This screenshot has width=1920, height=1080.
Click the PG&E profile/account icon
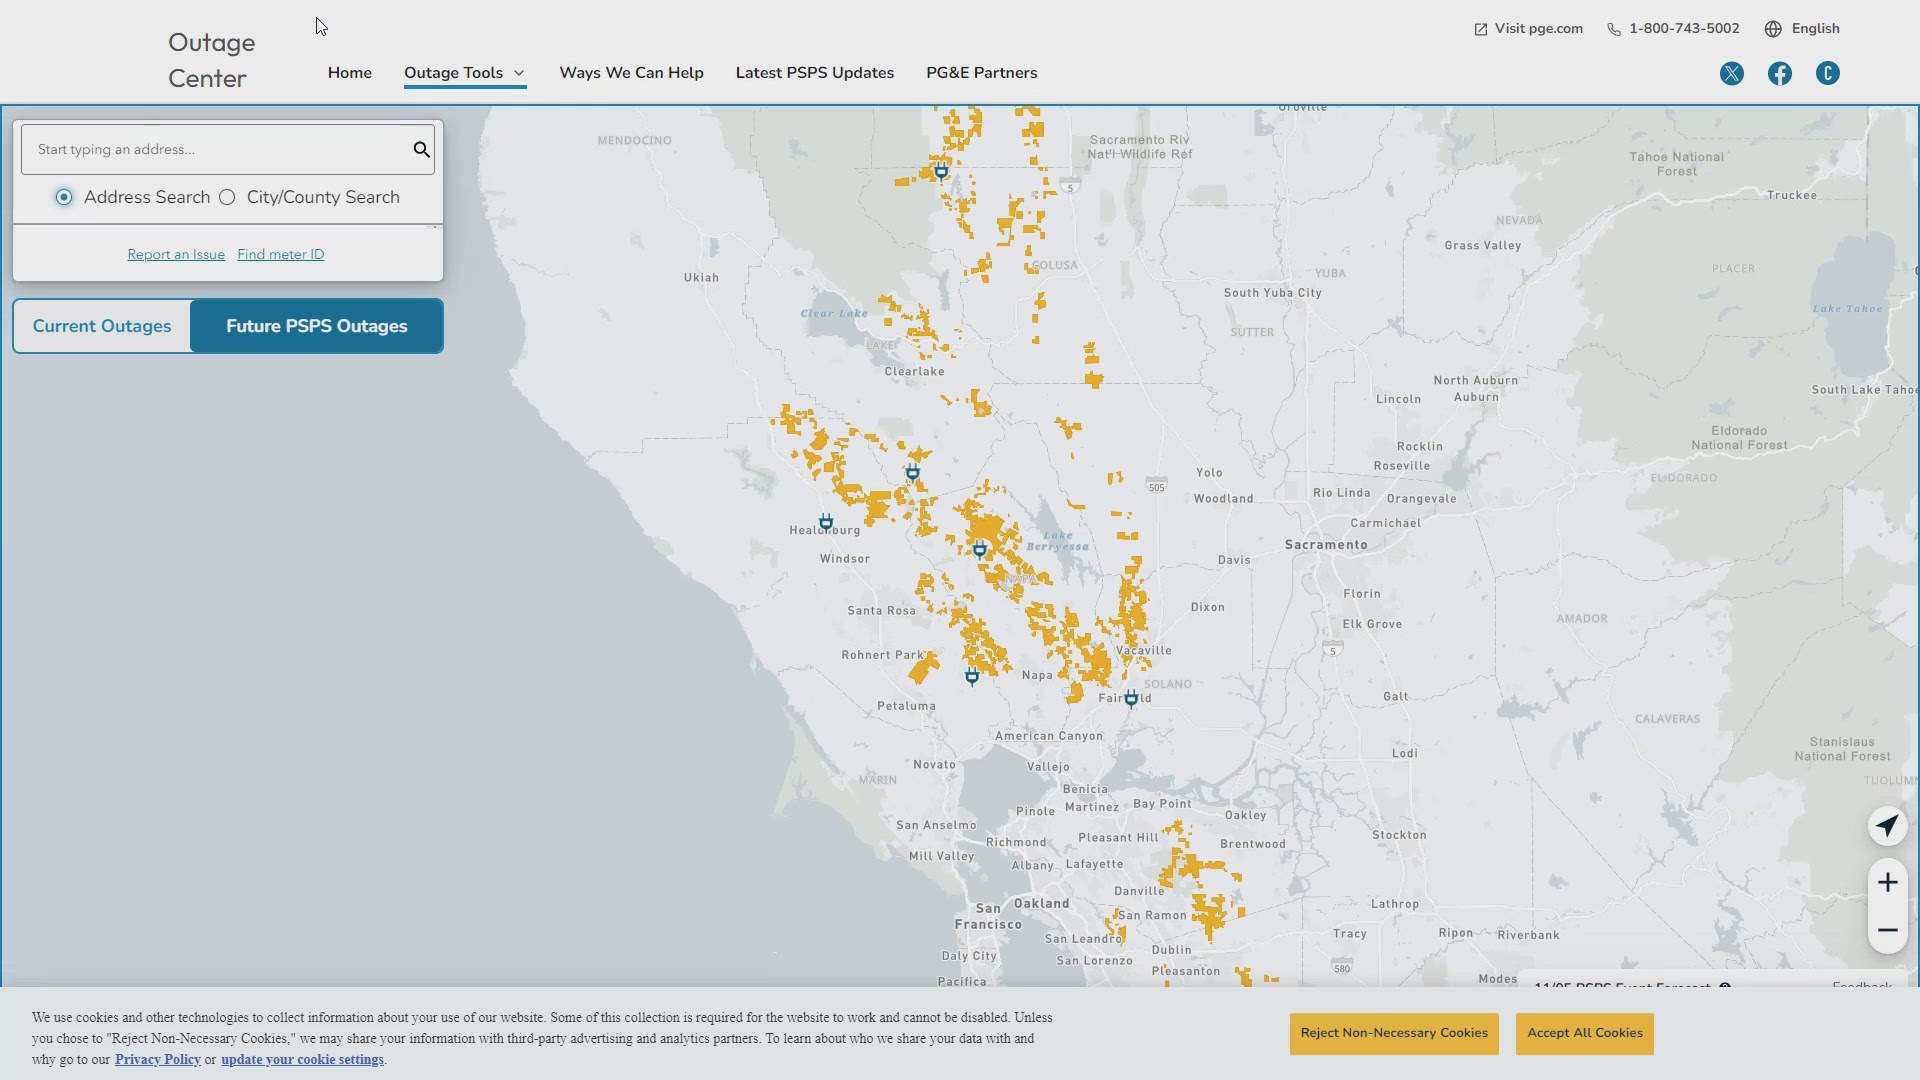pyautogui.click(x=1826, y=73)
